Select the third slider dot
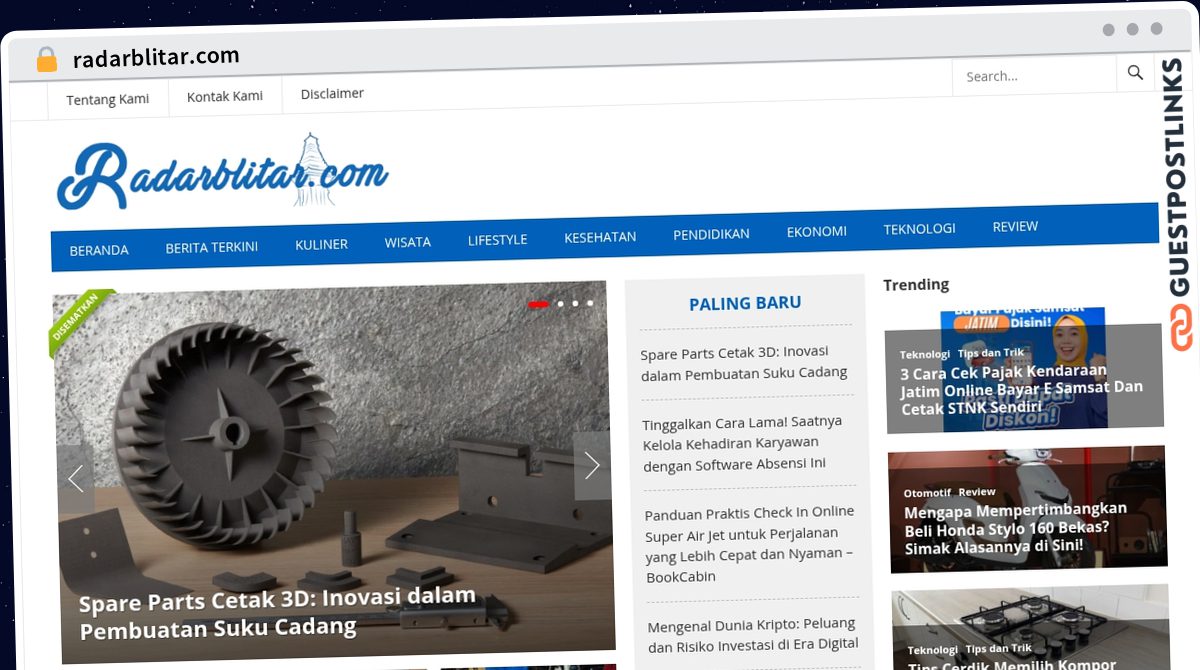Viewport: 1200px width, 670px height. tap(575, 303)
